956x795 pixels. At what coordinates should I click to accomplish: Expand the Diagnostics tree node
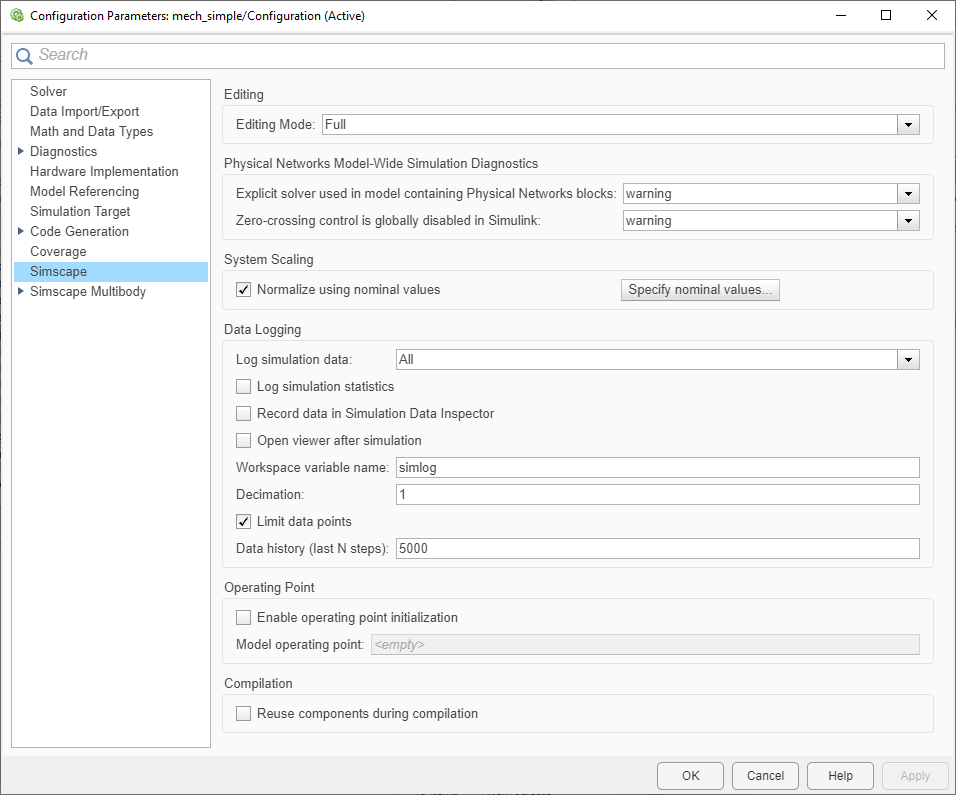pos(21,152)
